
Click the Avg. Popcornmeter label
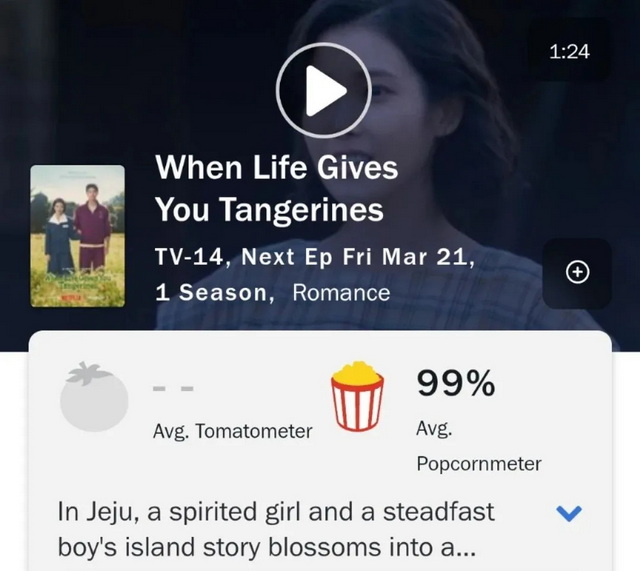(x=479, y=447)
